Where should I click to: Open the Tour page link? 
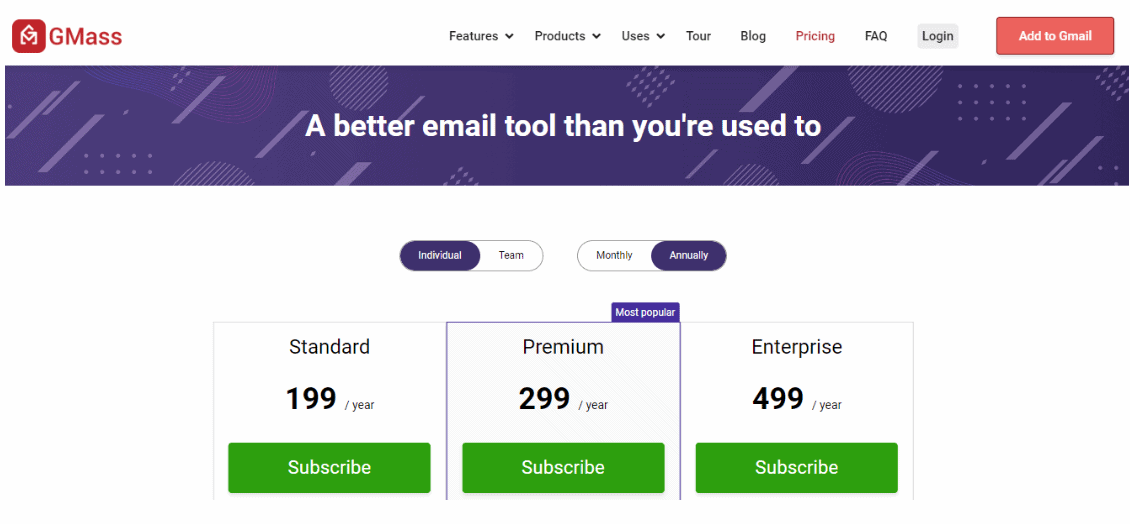(698, 36)
